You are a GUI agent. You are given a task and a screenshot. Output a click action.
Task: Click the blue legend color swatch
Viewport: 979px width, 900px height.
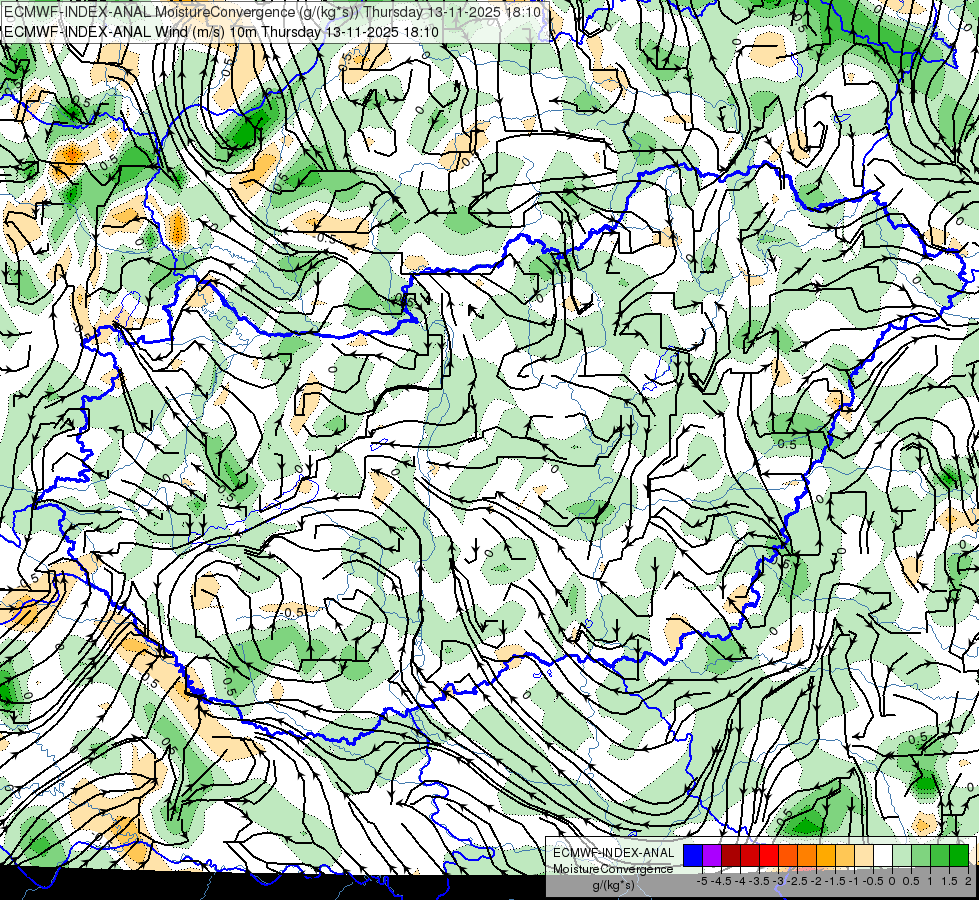tap(693, 856)
